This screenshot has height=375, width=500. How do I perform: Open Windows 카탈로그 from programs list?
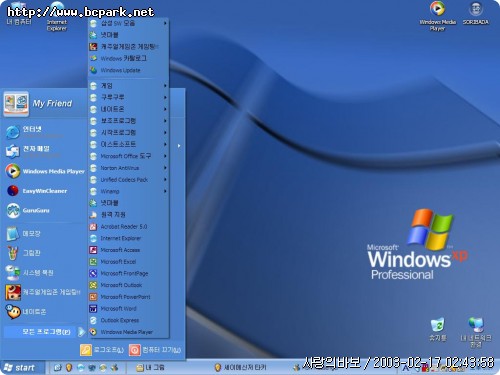(x=128, y=58)
